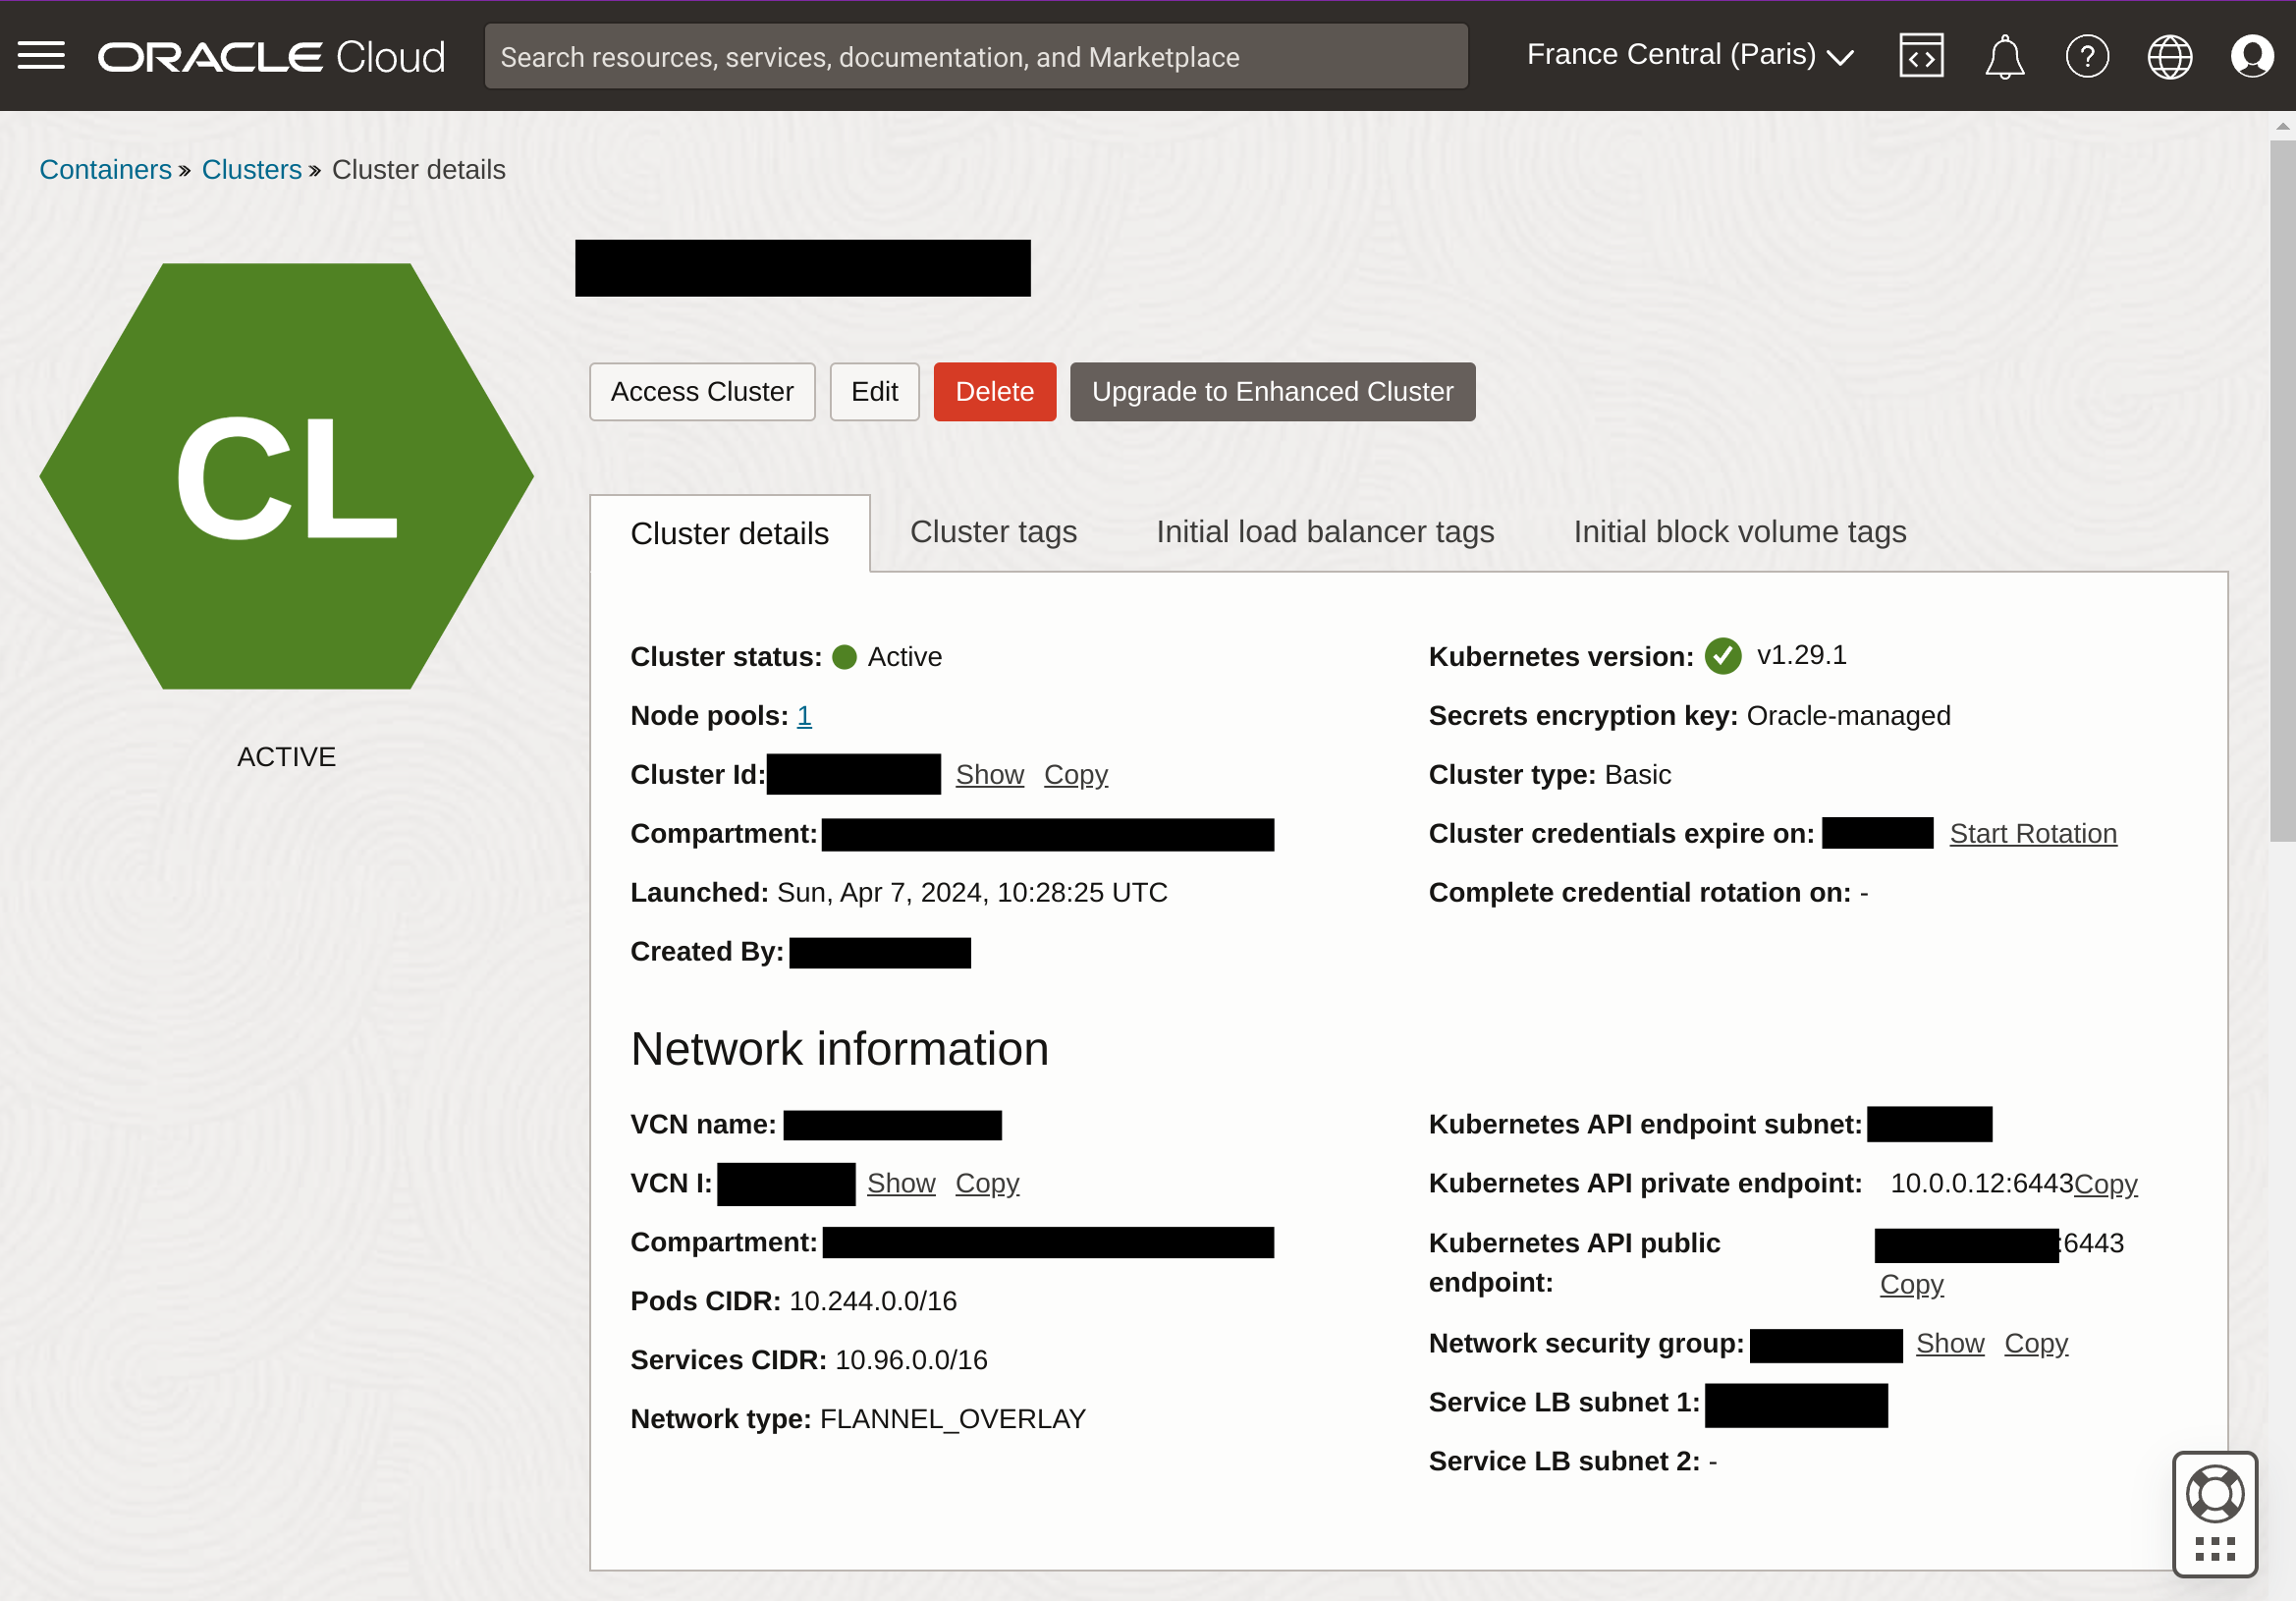The width and height of the screenshot is (2296, 1601).
Task: Click the 10.96.0.0/16 Services CIDR value
Action: [x=910, y=1359]
